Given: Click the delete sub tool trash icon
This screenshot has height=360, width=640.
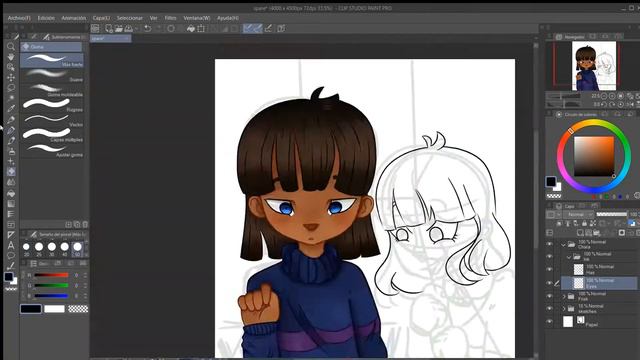Looking at the screenshot, I should coord(85,224).
